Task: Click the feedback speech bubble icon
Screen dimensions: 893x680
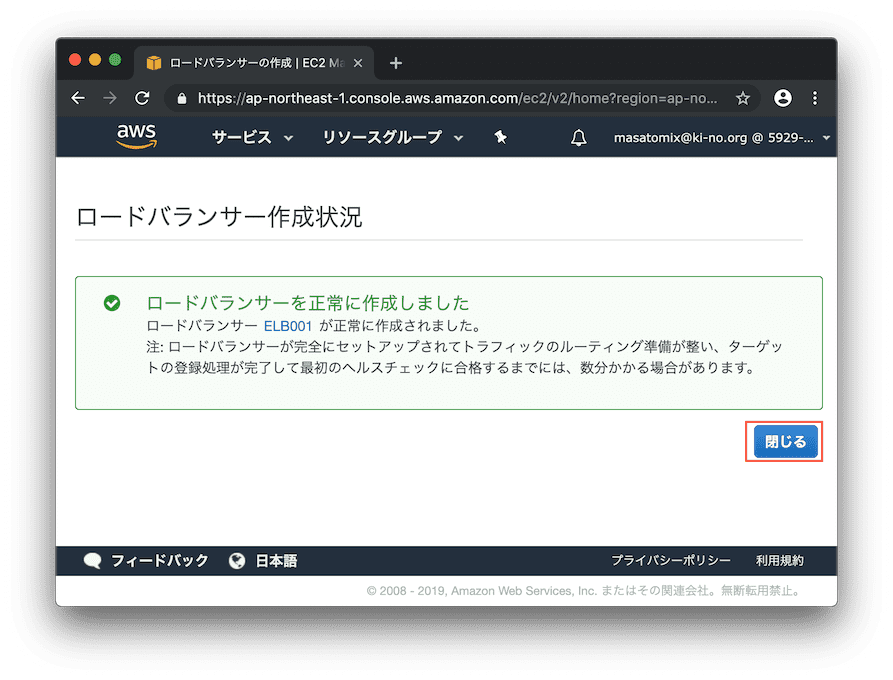Action: [x=92, y=561]
